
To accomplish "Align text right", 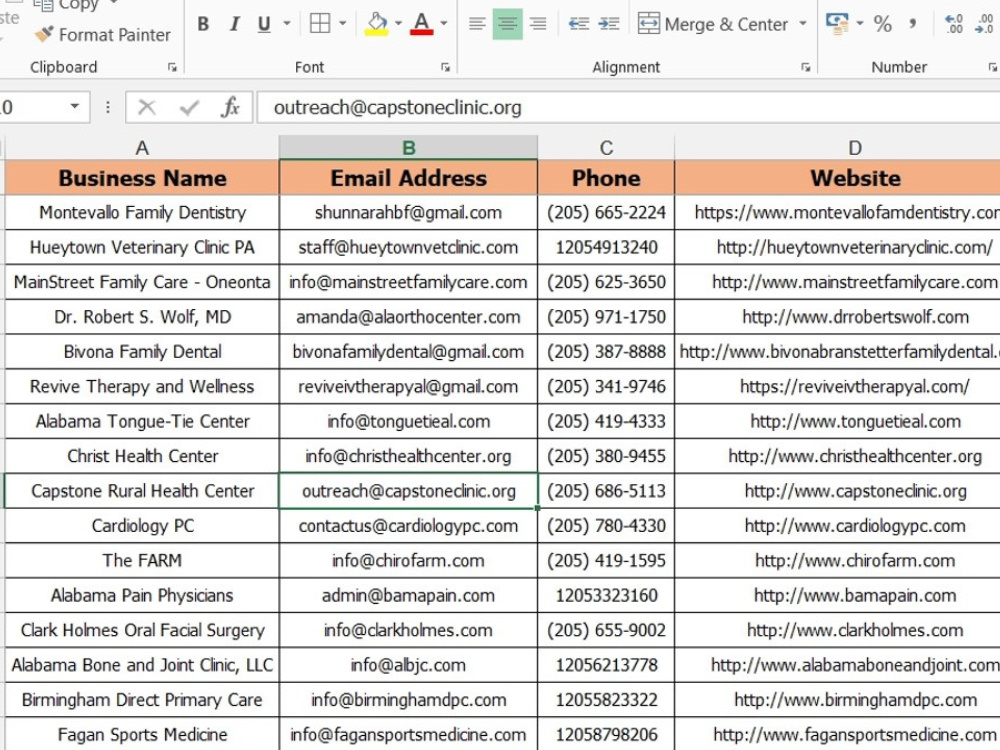I will click(x=538, y=24).
